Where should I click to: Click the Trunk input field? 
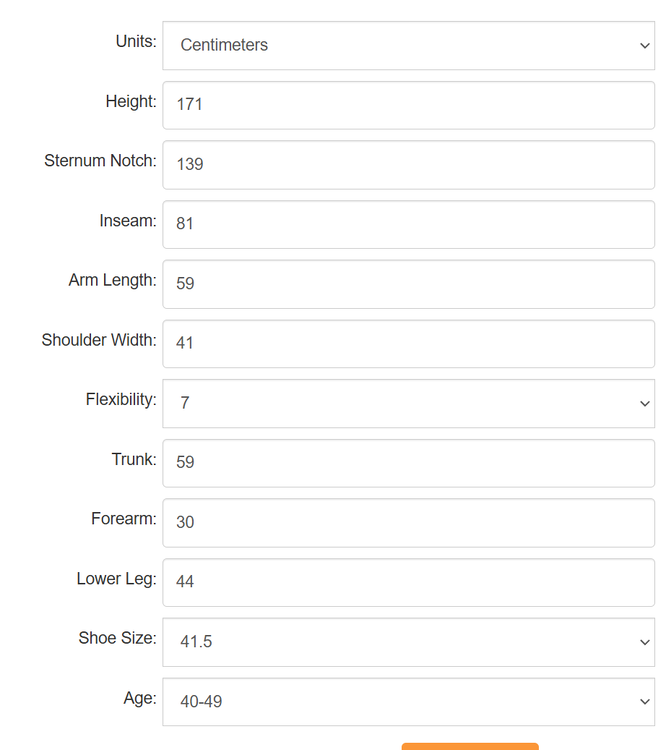[408, 462]
